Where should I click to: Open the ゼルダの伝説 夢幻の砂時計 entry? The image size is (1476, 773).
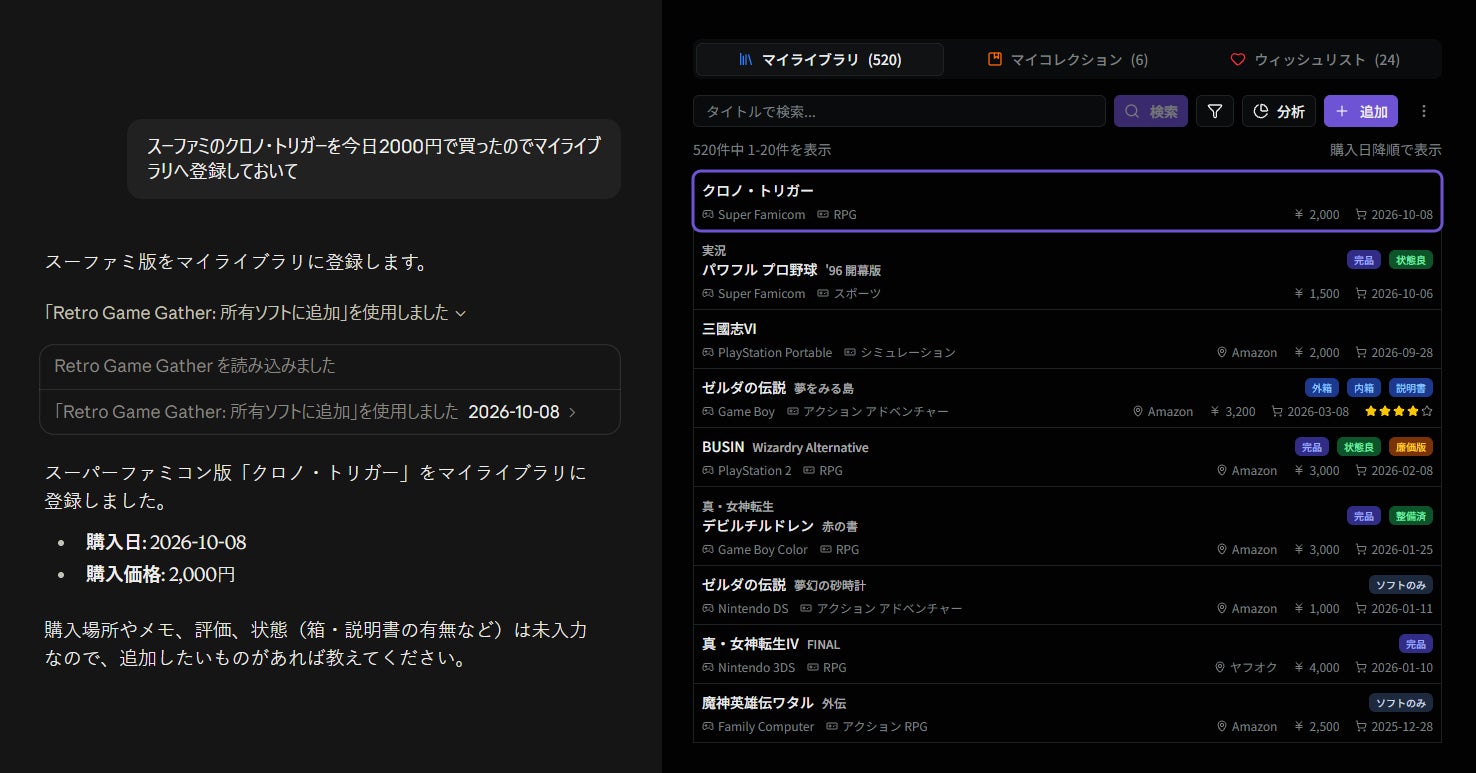click(x=1067, y=595)
